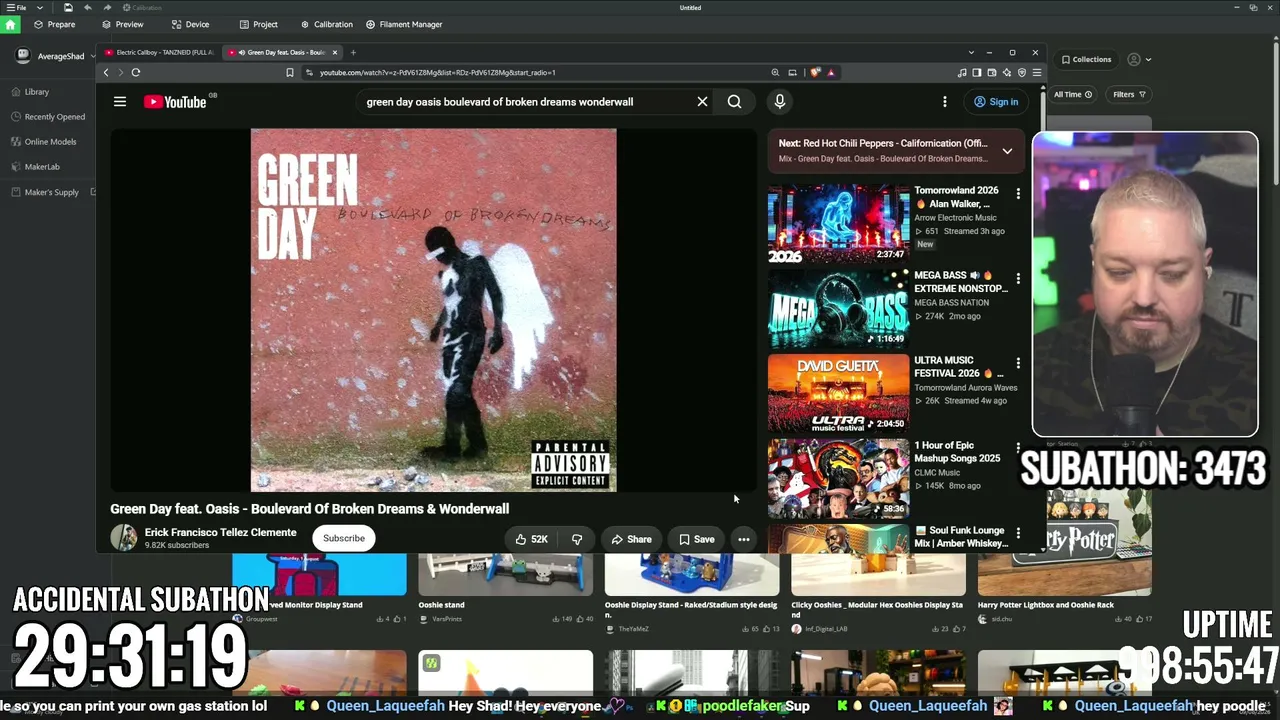1280x720 pixels.
Task: Switch to the Preview tab
Action: click(122, 24)
